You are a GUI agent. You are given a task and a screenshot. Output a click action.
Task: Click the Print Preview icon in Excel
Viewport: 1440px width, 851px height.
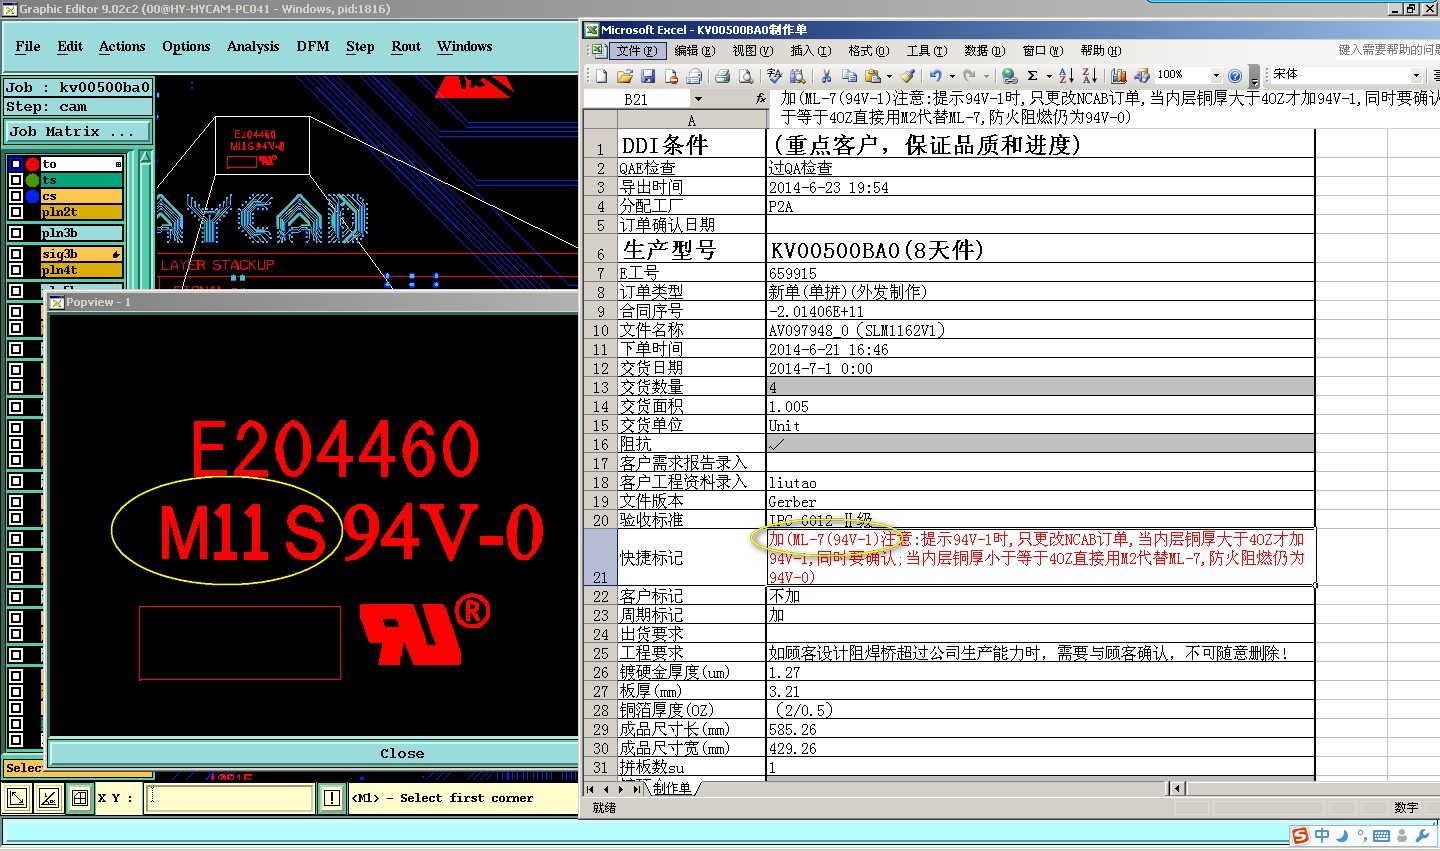point(746,76)
